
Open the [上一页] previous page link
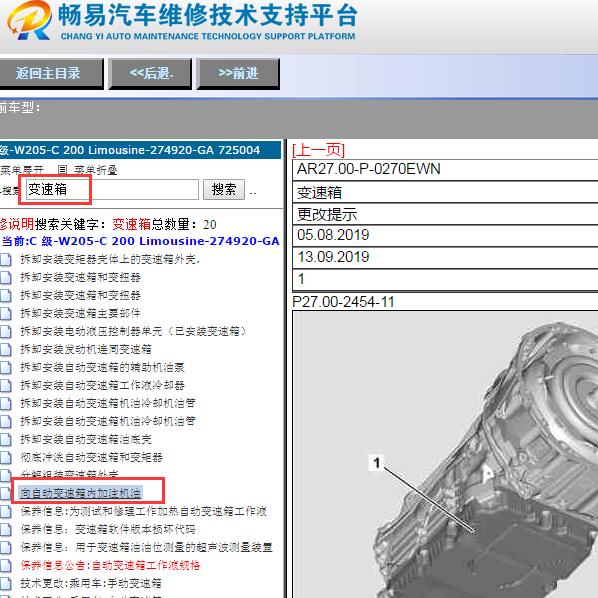[x=318, y=150]
